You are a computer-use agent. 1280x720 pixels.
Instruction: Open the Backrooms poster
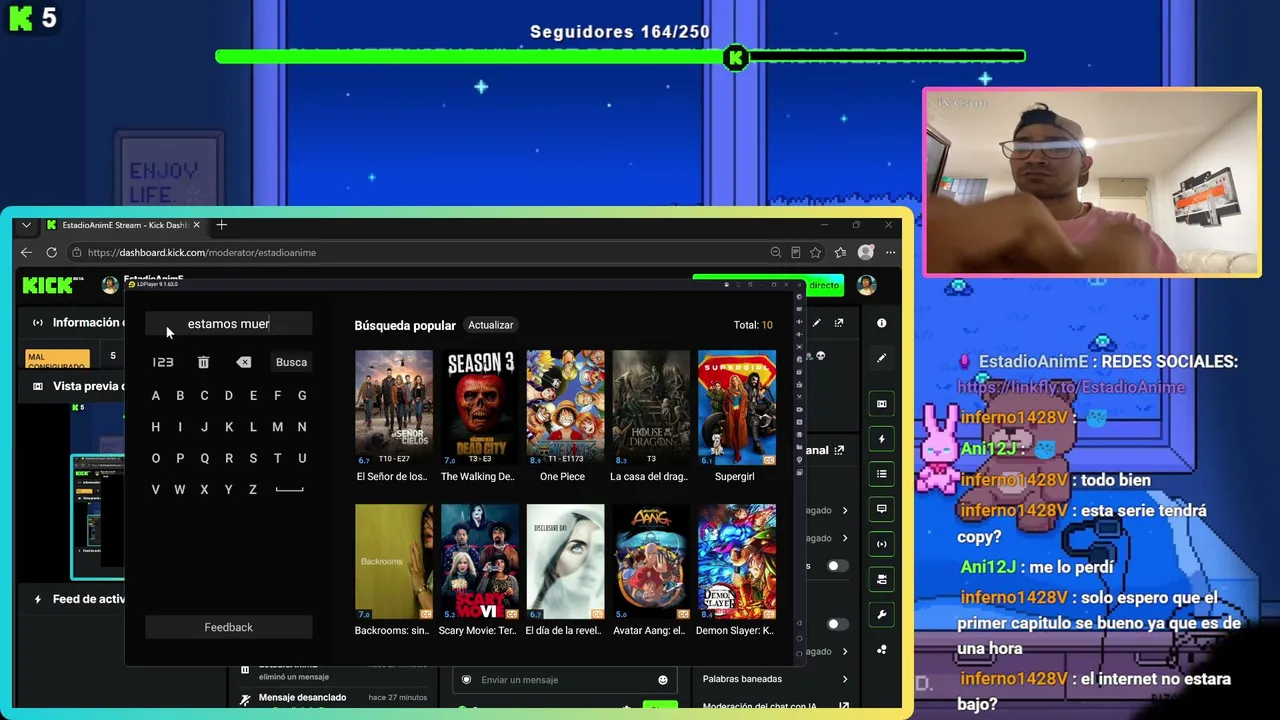[394, 562]
